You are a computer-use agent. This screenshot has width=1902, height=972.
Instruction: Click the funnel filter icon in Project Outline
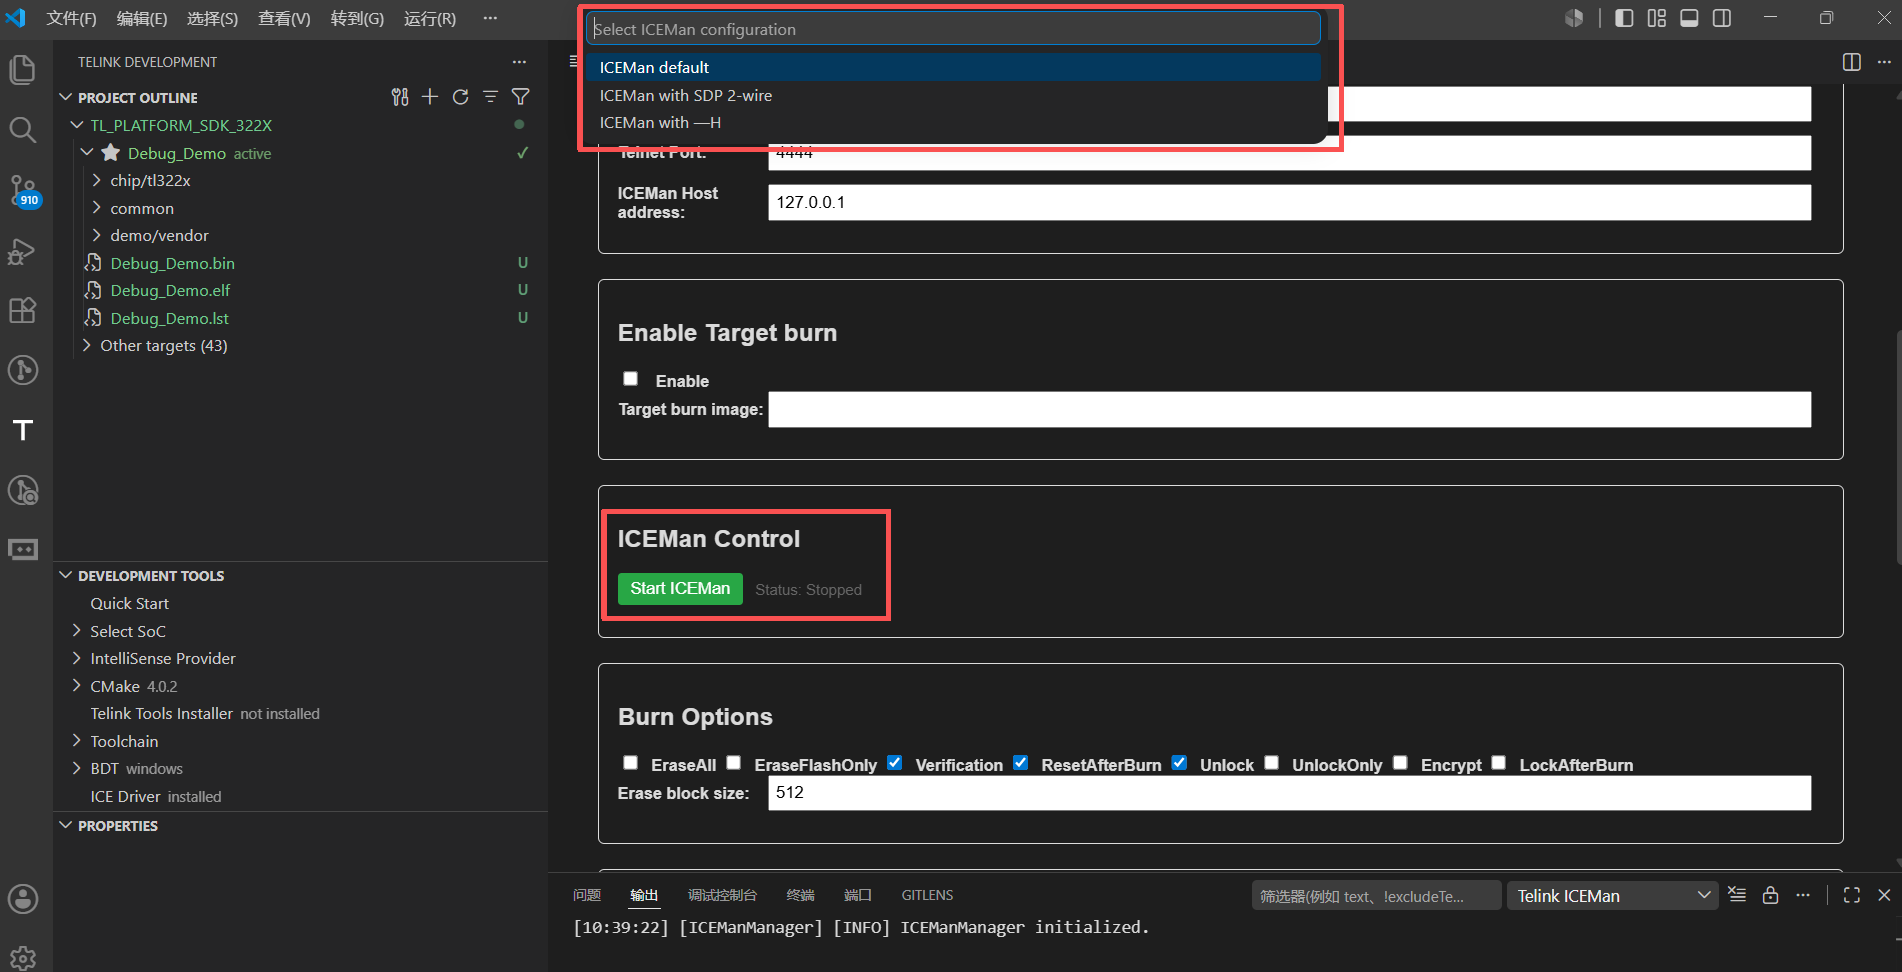click(521, 97)
